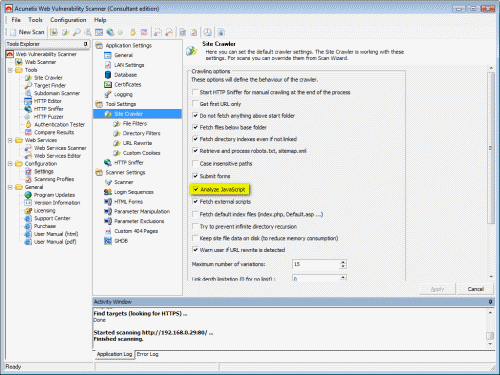This screenshot has width=500, height=375.
Task: Open the Authentication Tester tool
Action: point(59,124)
